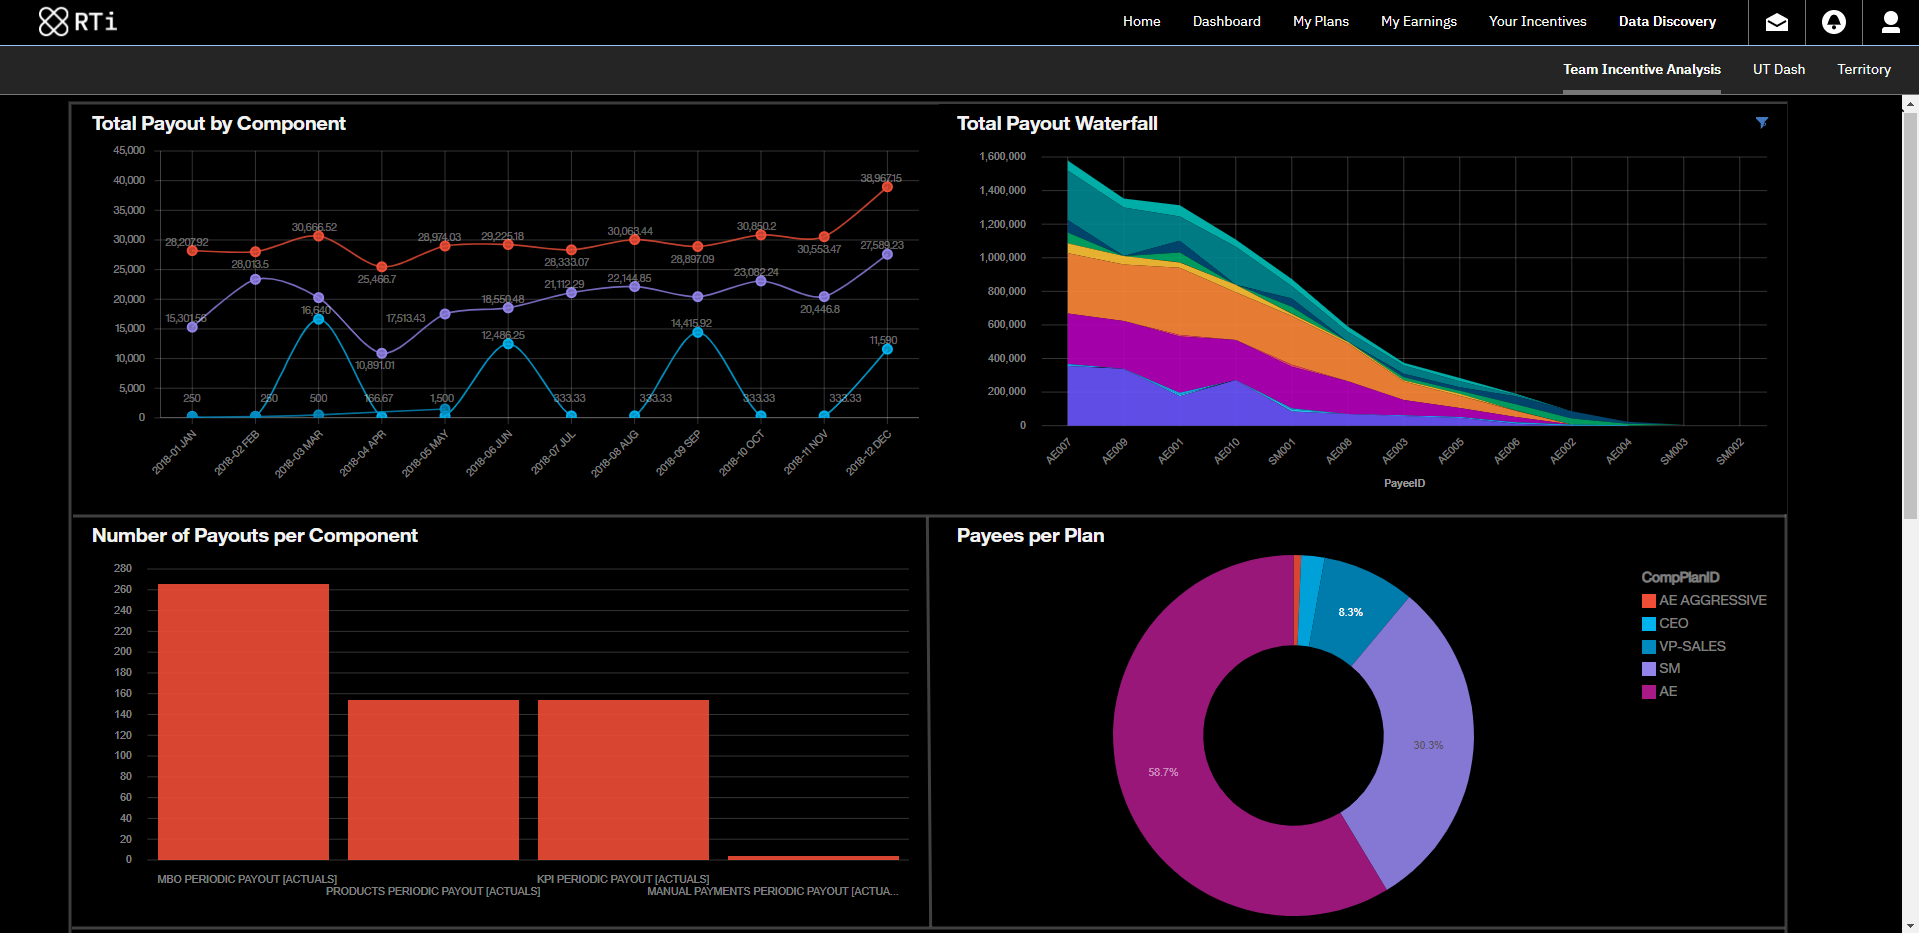Open the notifications bell icon

(x=1834, y=21)
